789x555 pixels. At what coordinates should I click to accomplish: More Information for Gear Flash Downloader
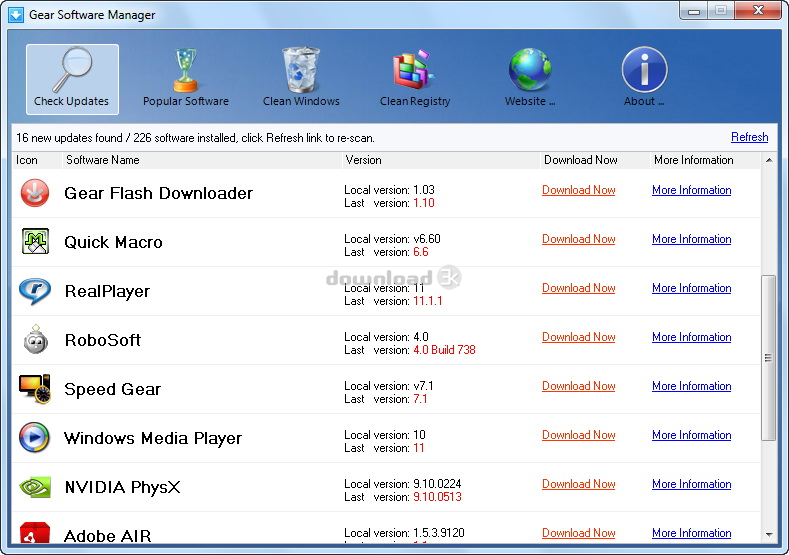tap(691, 190)
